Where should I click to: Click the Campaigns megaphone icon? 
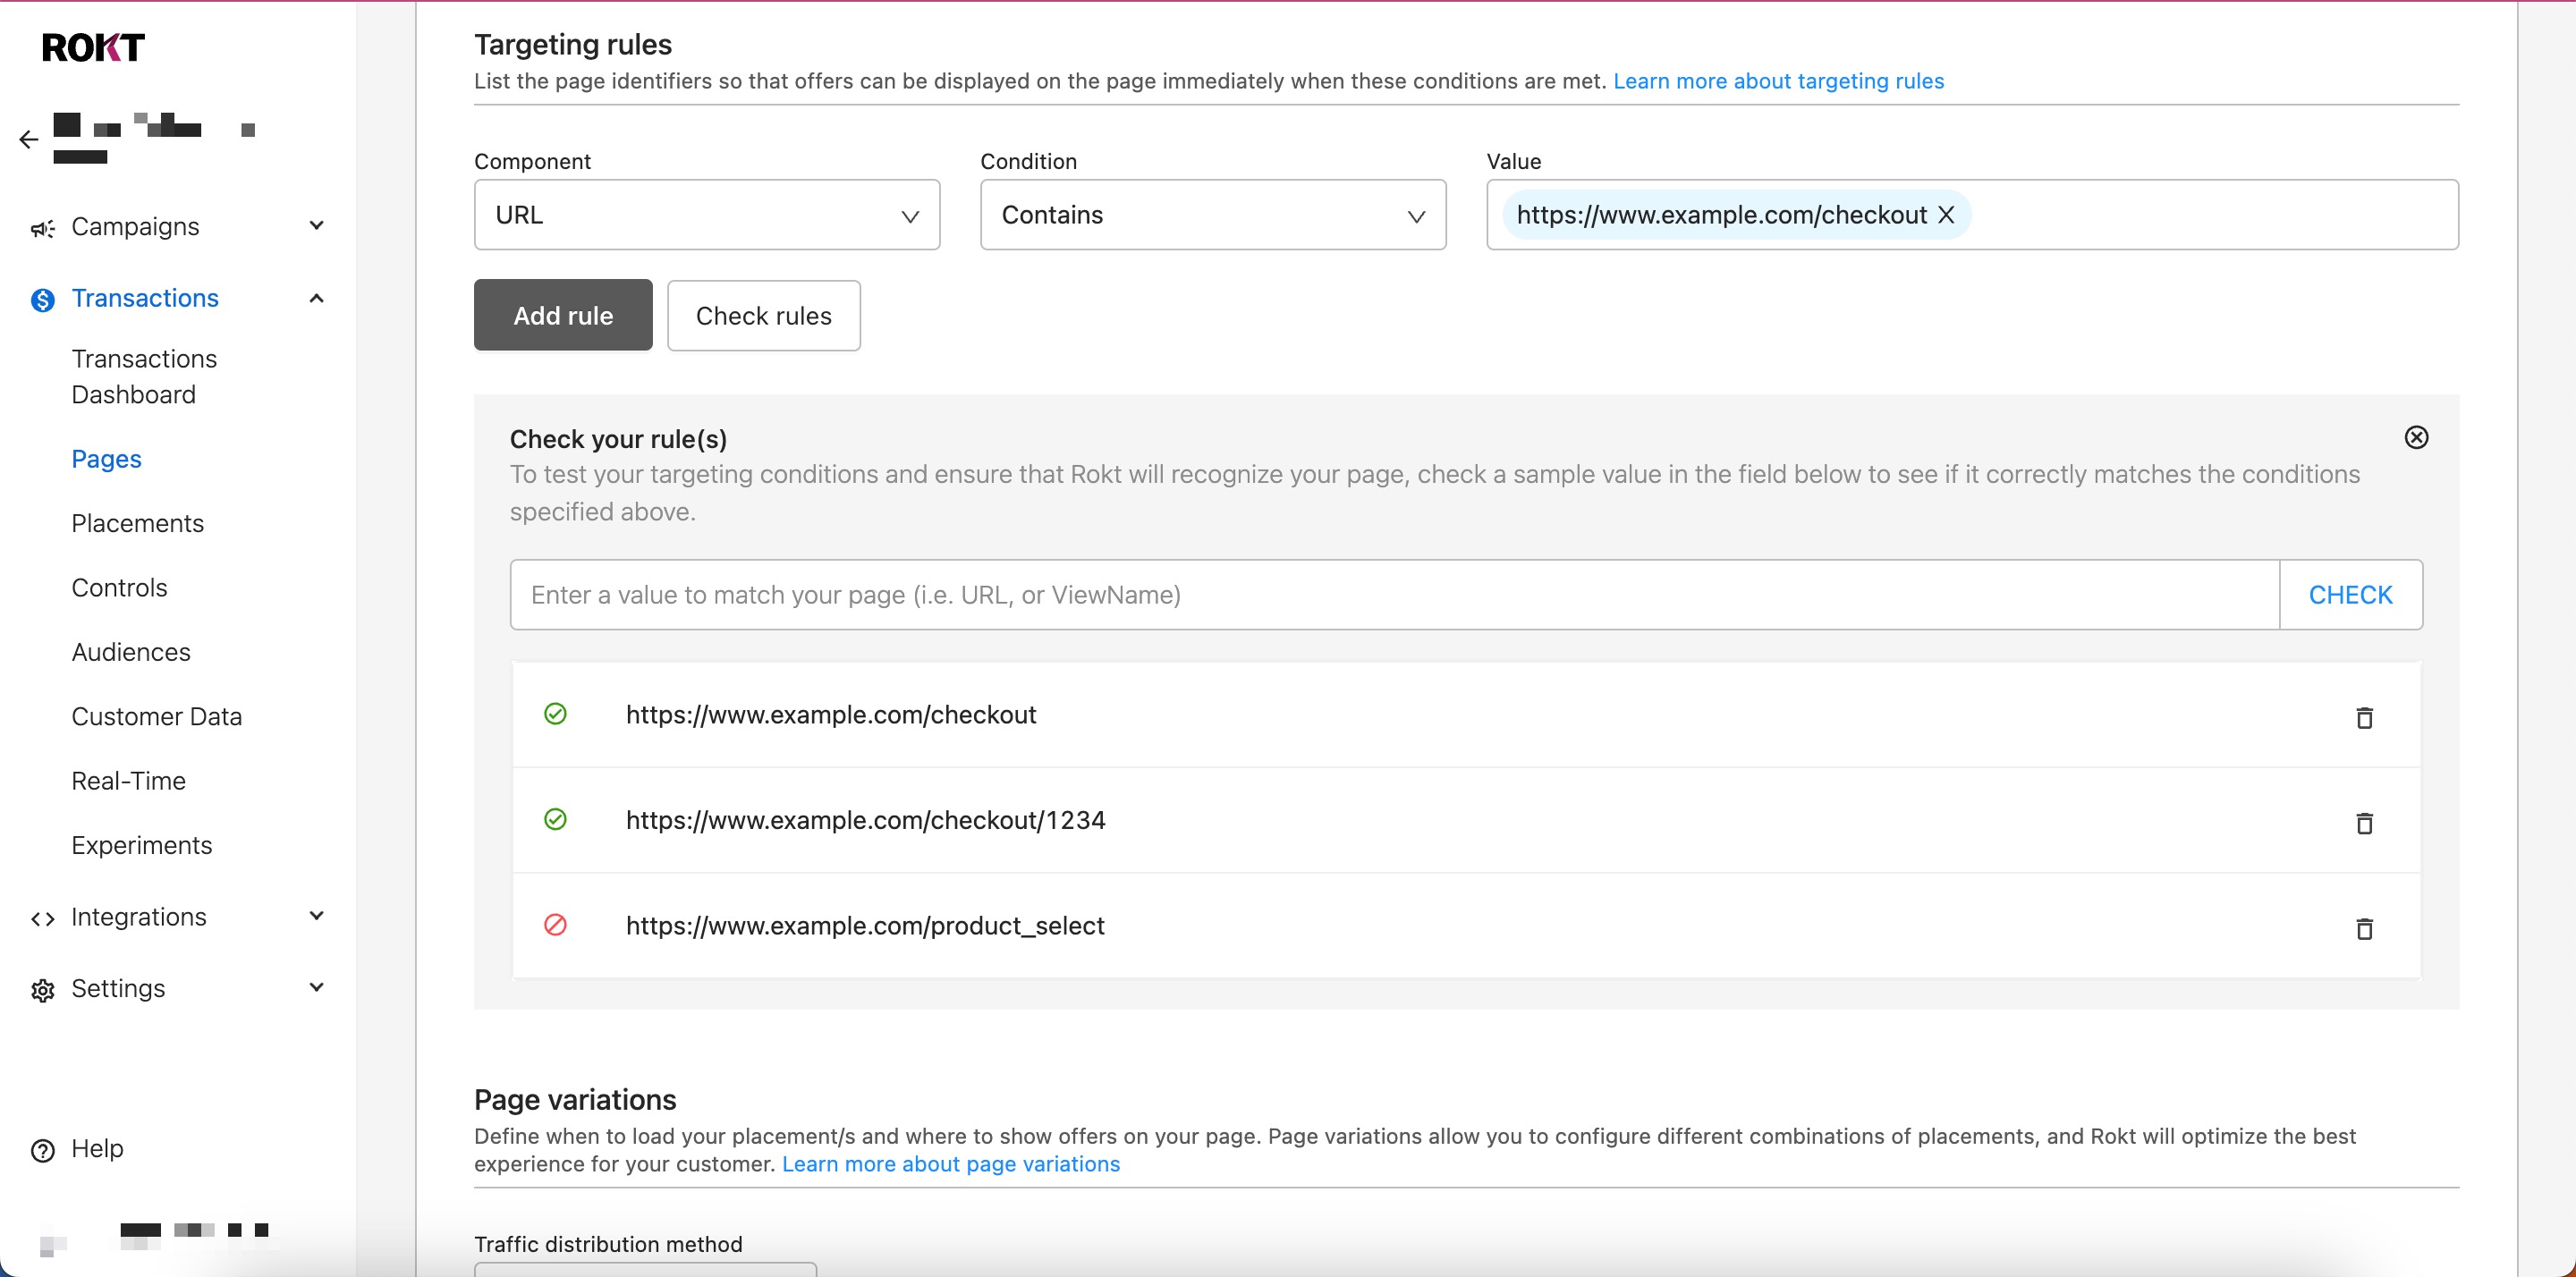pyautogui.click(x=42, y=228)
